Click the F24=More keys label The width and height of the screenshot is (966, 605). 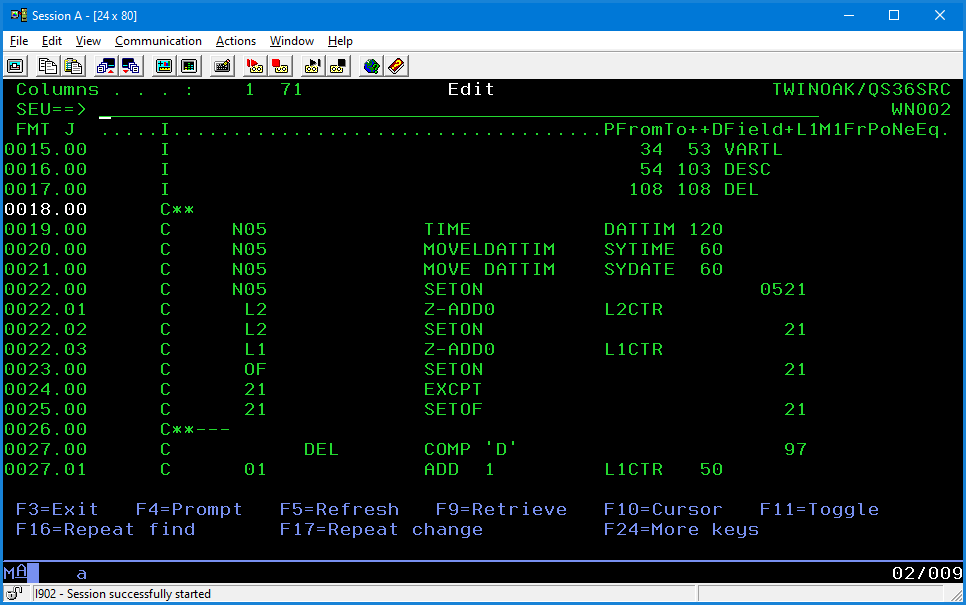pyautogui.click(x=681, y=529)
